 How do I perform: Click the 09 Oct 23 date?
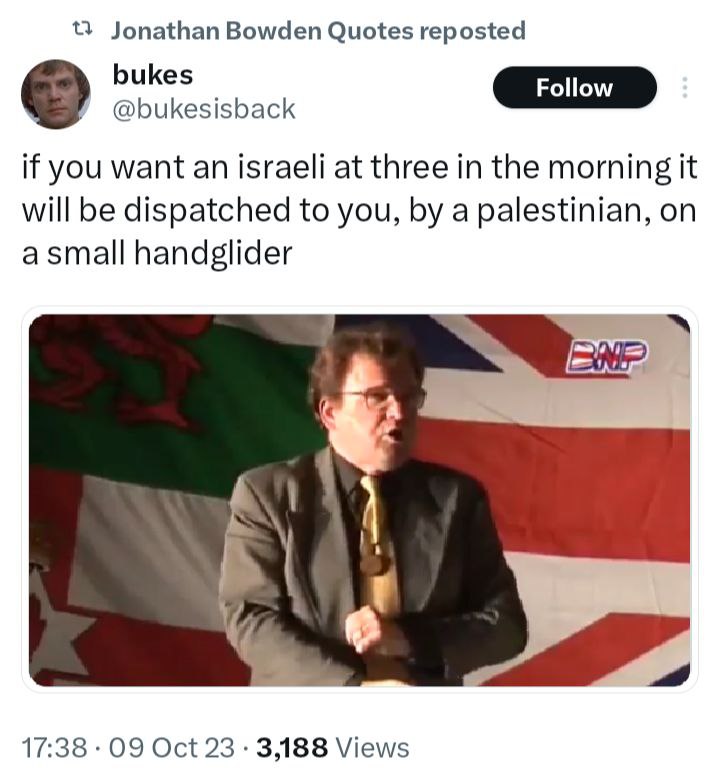click(x=171, y=747)
